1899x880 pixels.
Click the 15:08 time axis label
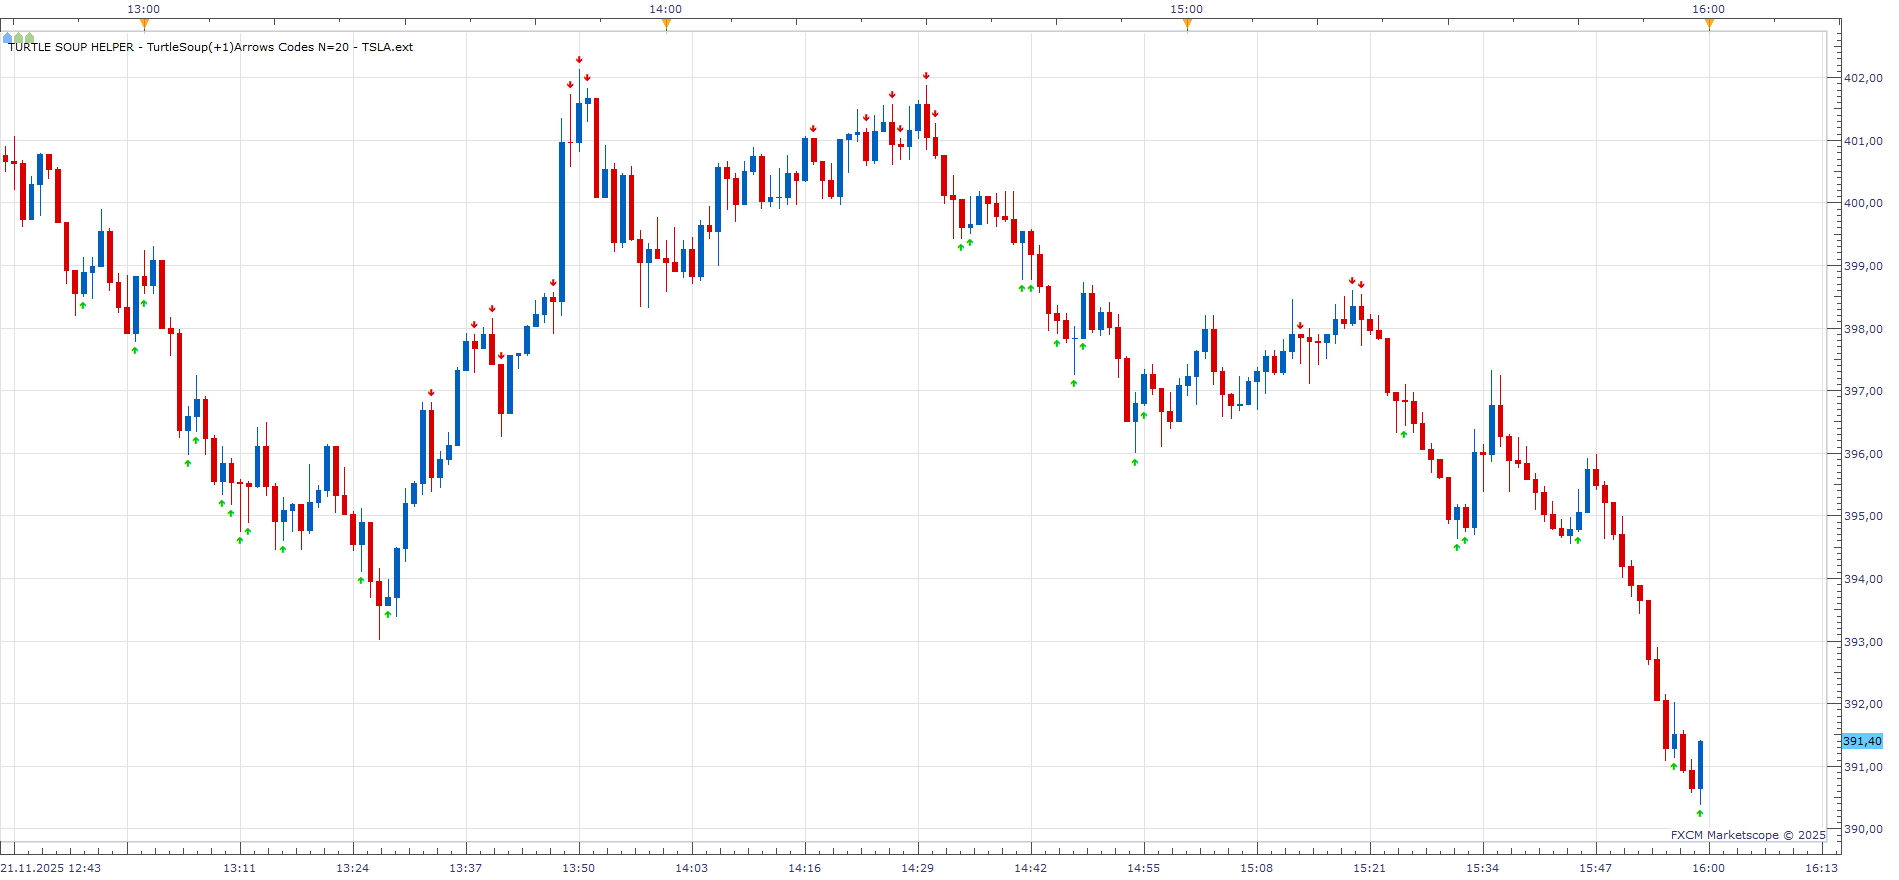coord(1256,868)
